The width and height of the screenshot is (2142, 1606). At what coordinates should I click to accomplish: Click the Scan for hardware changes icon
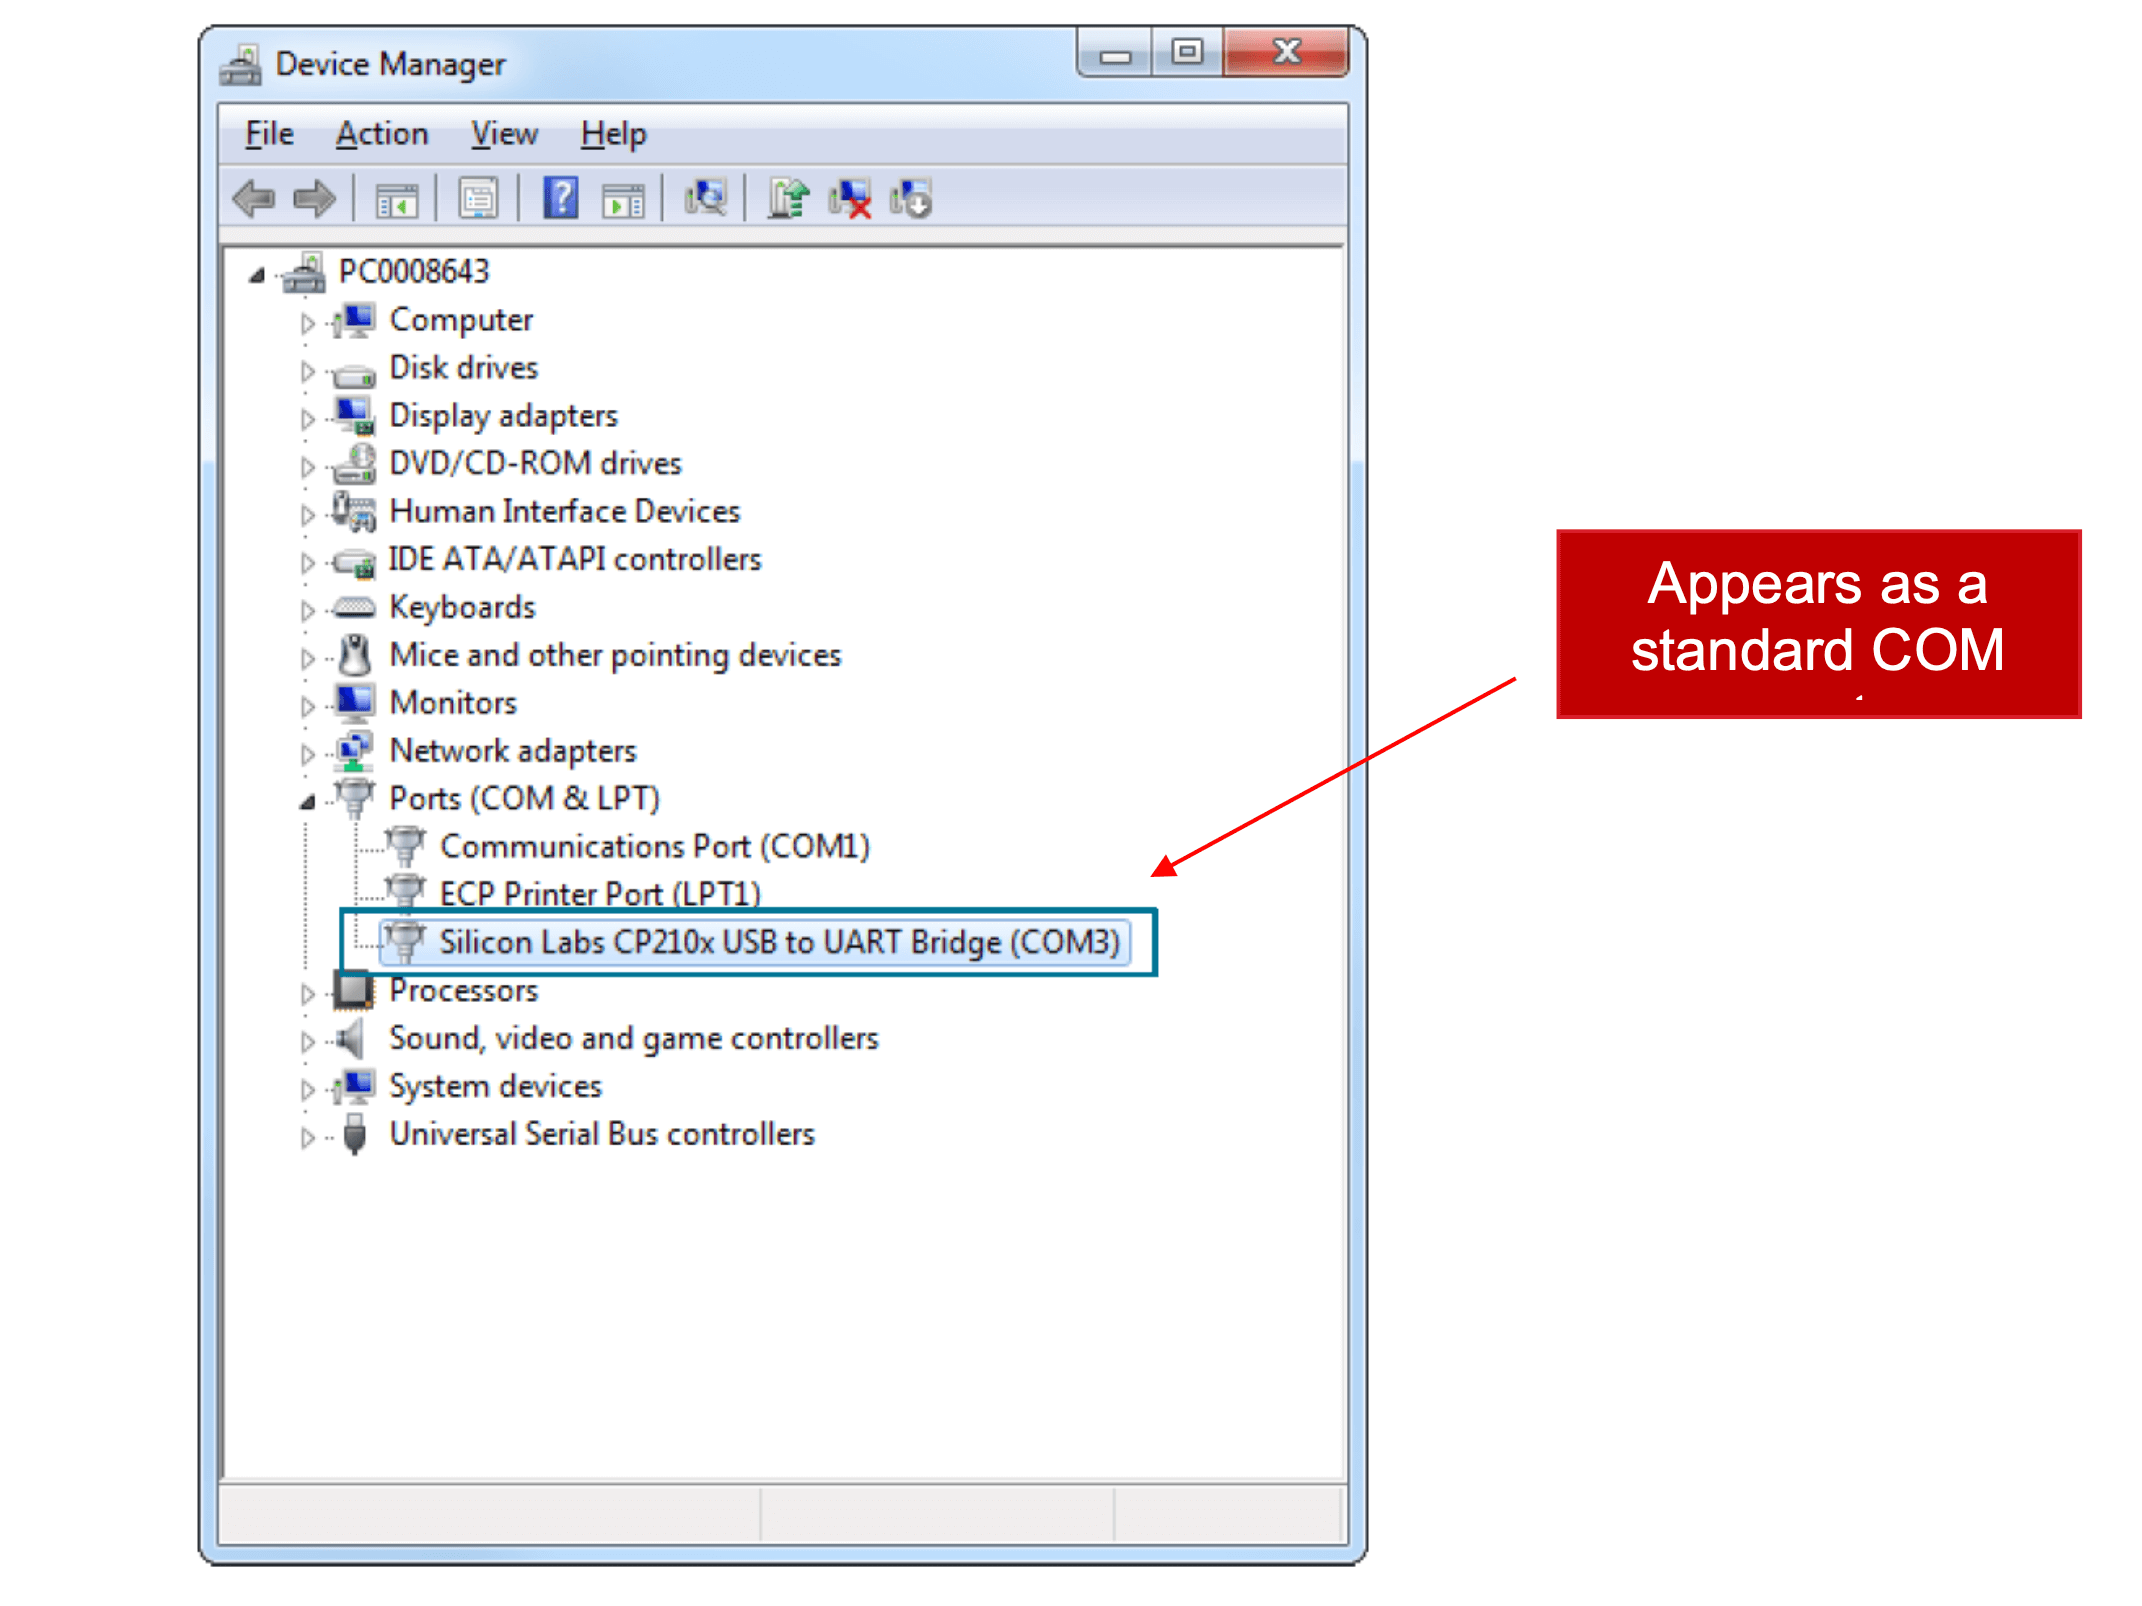tap(707, 199)
